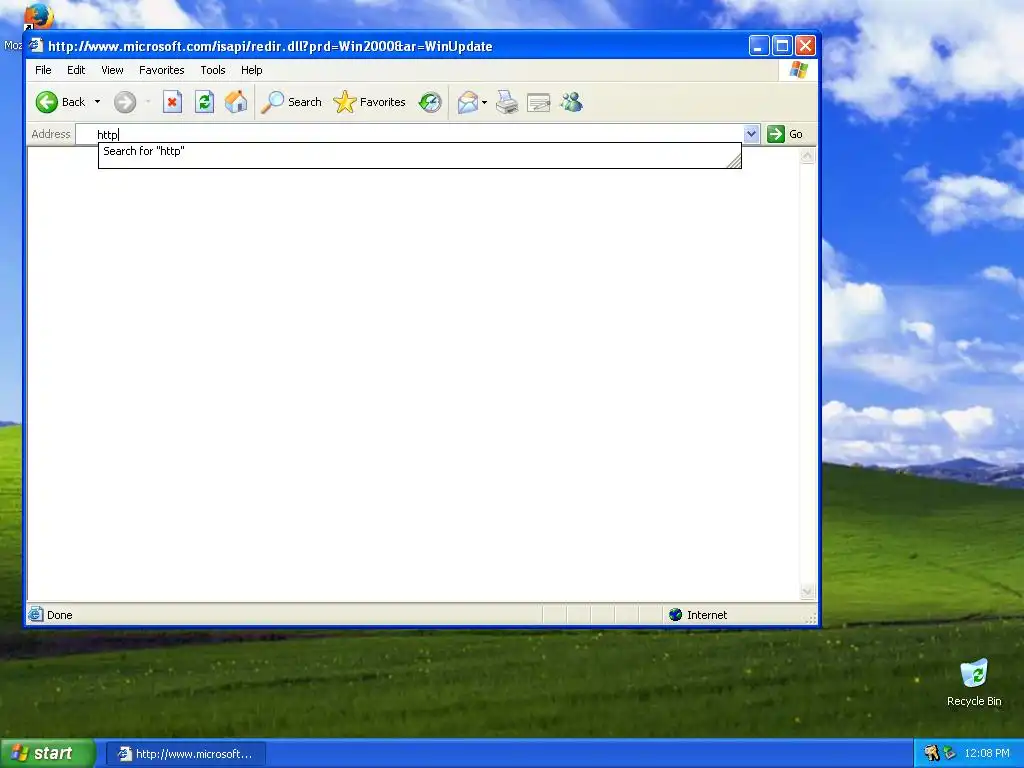Open the Back history dropdown arrow

coord(97,102)
